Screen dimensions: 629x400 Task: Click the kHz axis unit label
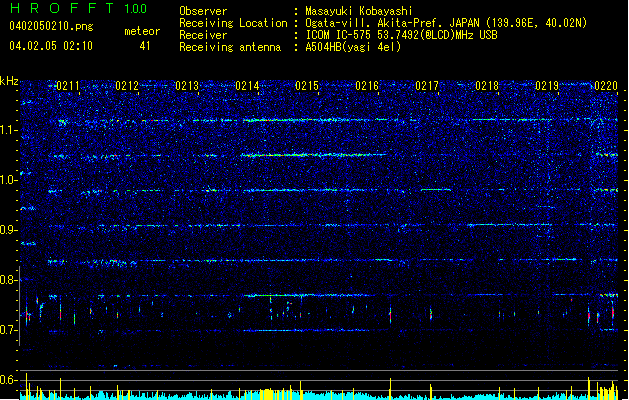point(9,81)
